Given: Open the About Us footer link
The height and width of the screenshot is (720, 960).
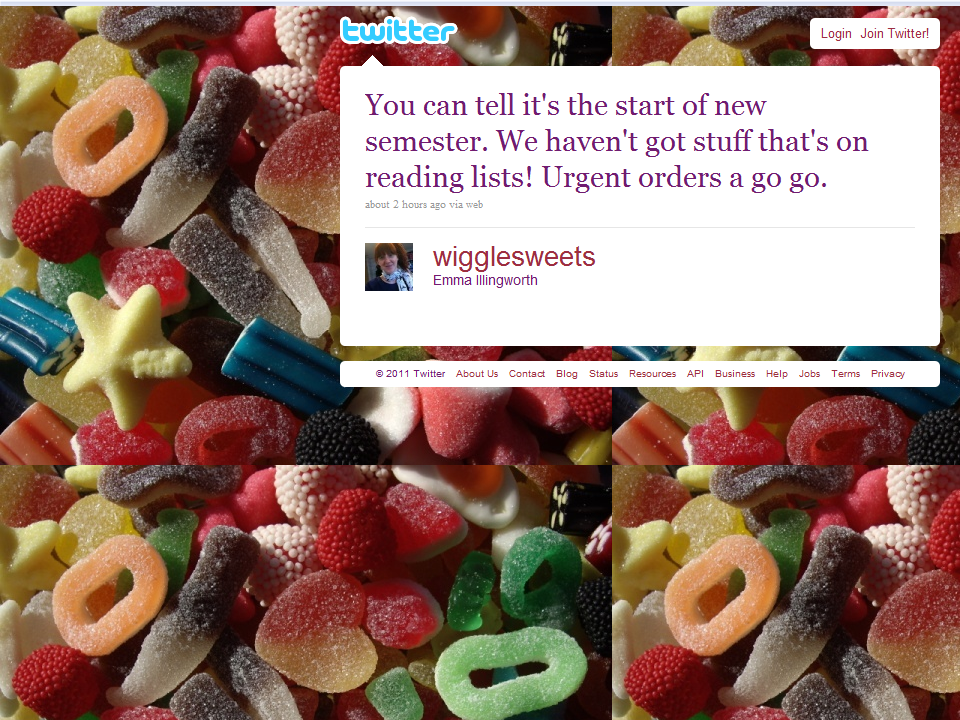Looking at the screenshot, I should (477, 373).
